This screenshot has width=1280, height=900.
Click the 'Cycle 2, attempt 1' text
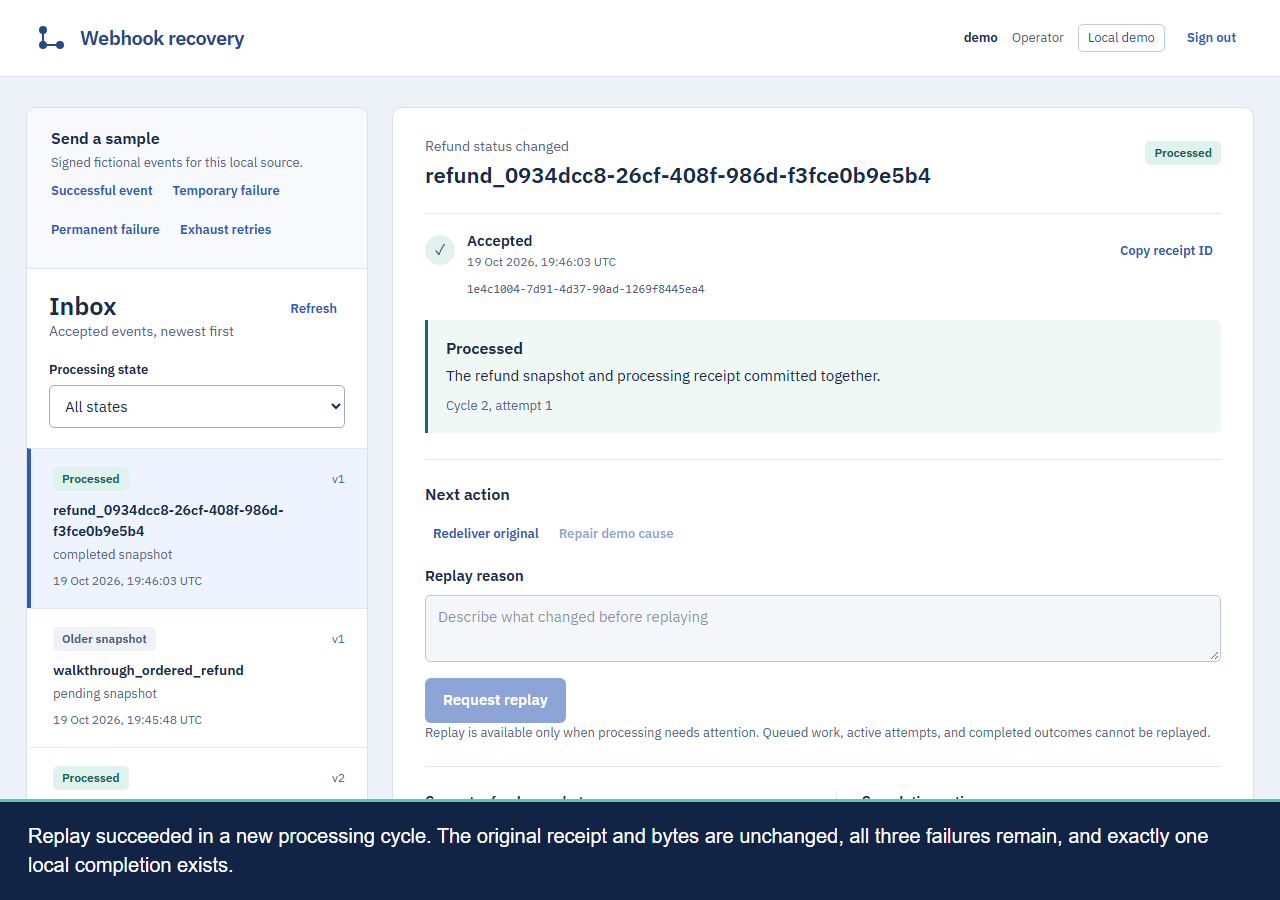click(x=499, y=406)
